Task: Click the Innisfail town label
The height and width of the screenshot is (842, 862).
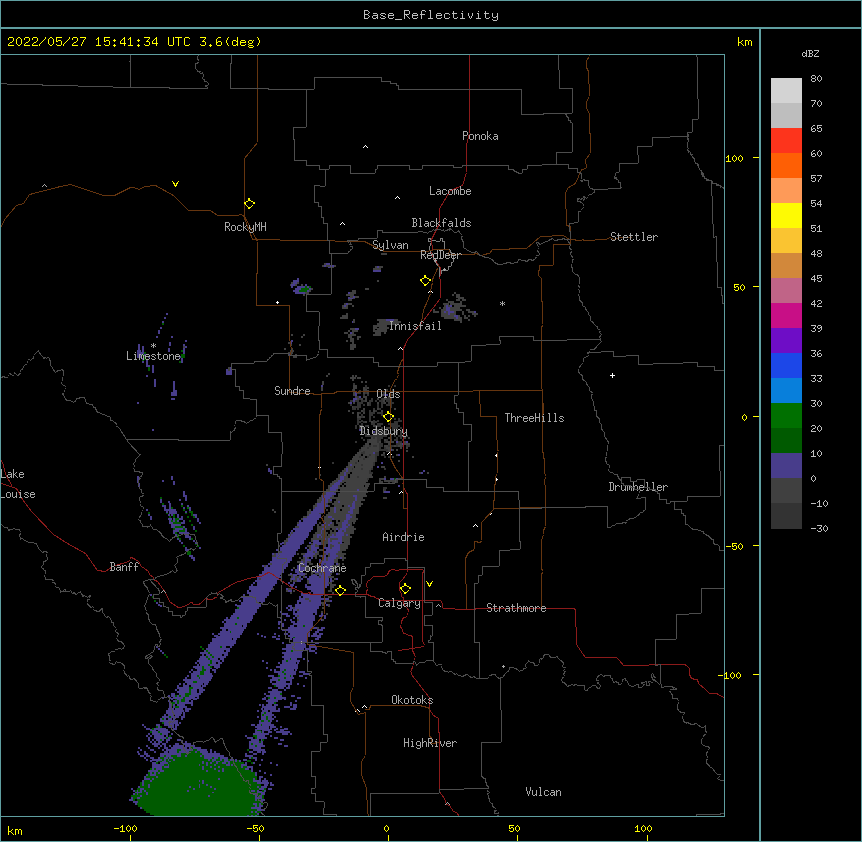Action: 415,326
